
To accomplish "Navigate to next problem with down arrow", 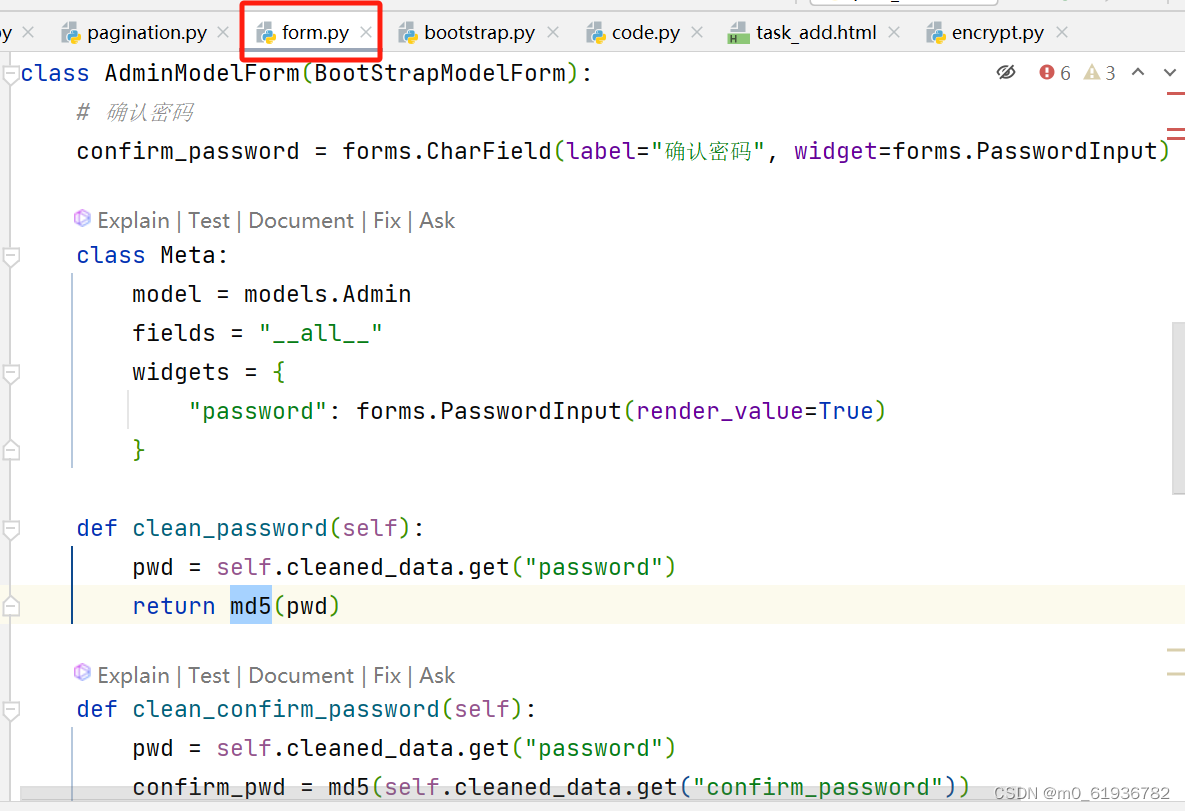I will (x=1168, y=72).
